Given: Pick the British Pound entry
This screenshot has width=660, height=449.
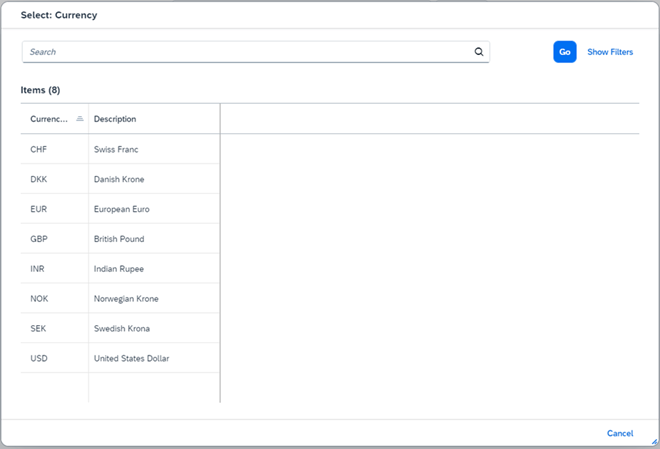Looking at the screenshot, I should point(119,239).
